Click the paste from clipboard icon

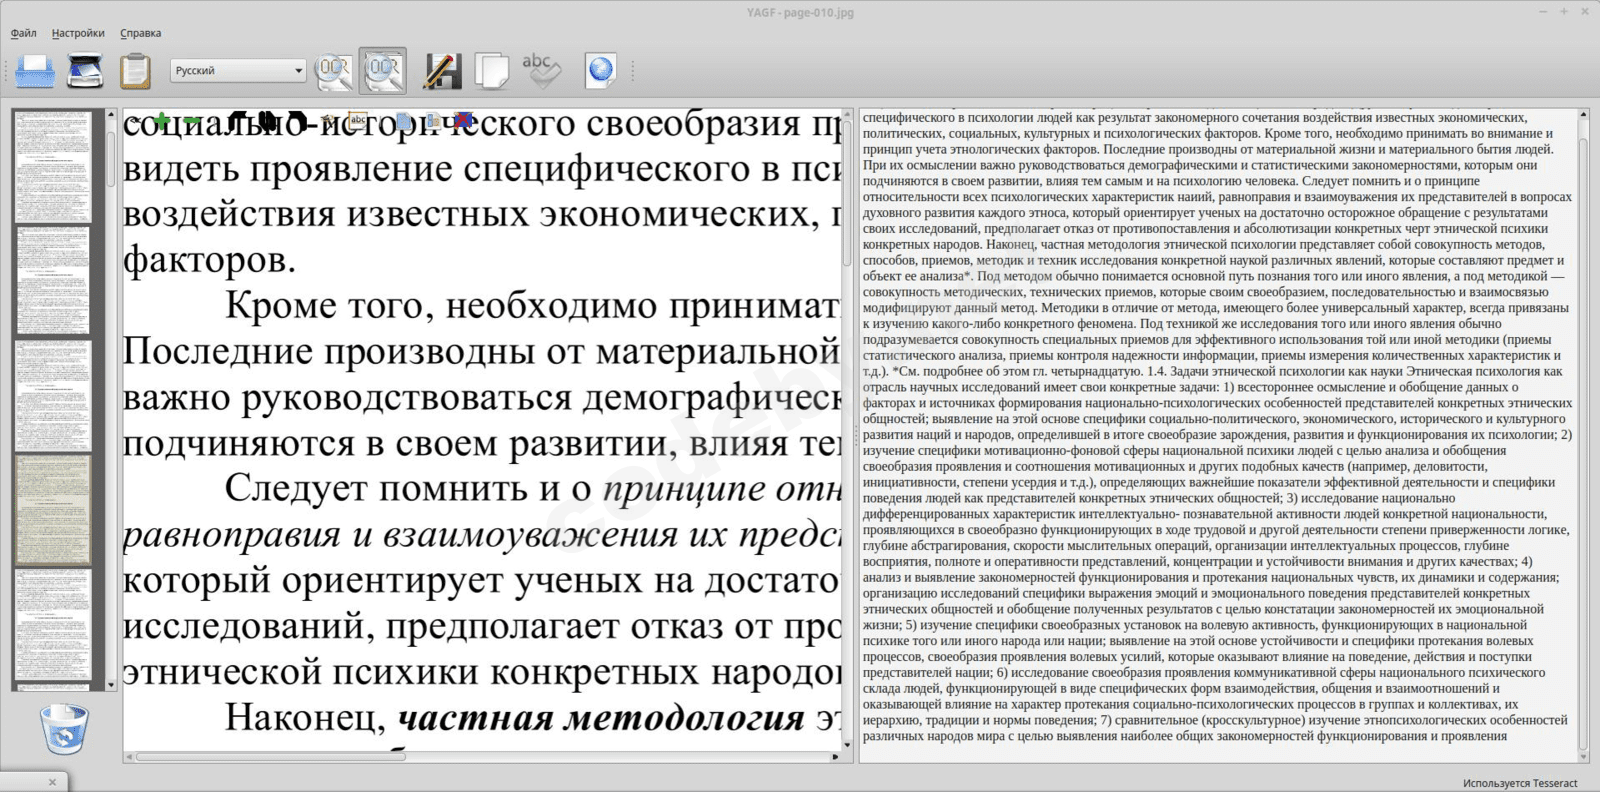point(135,71)
